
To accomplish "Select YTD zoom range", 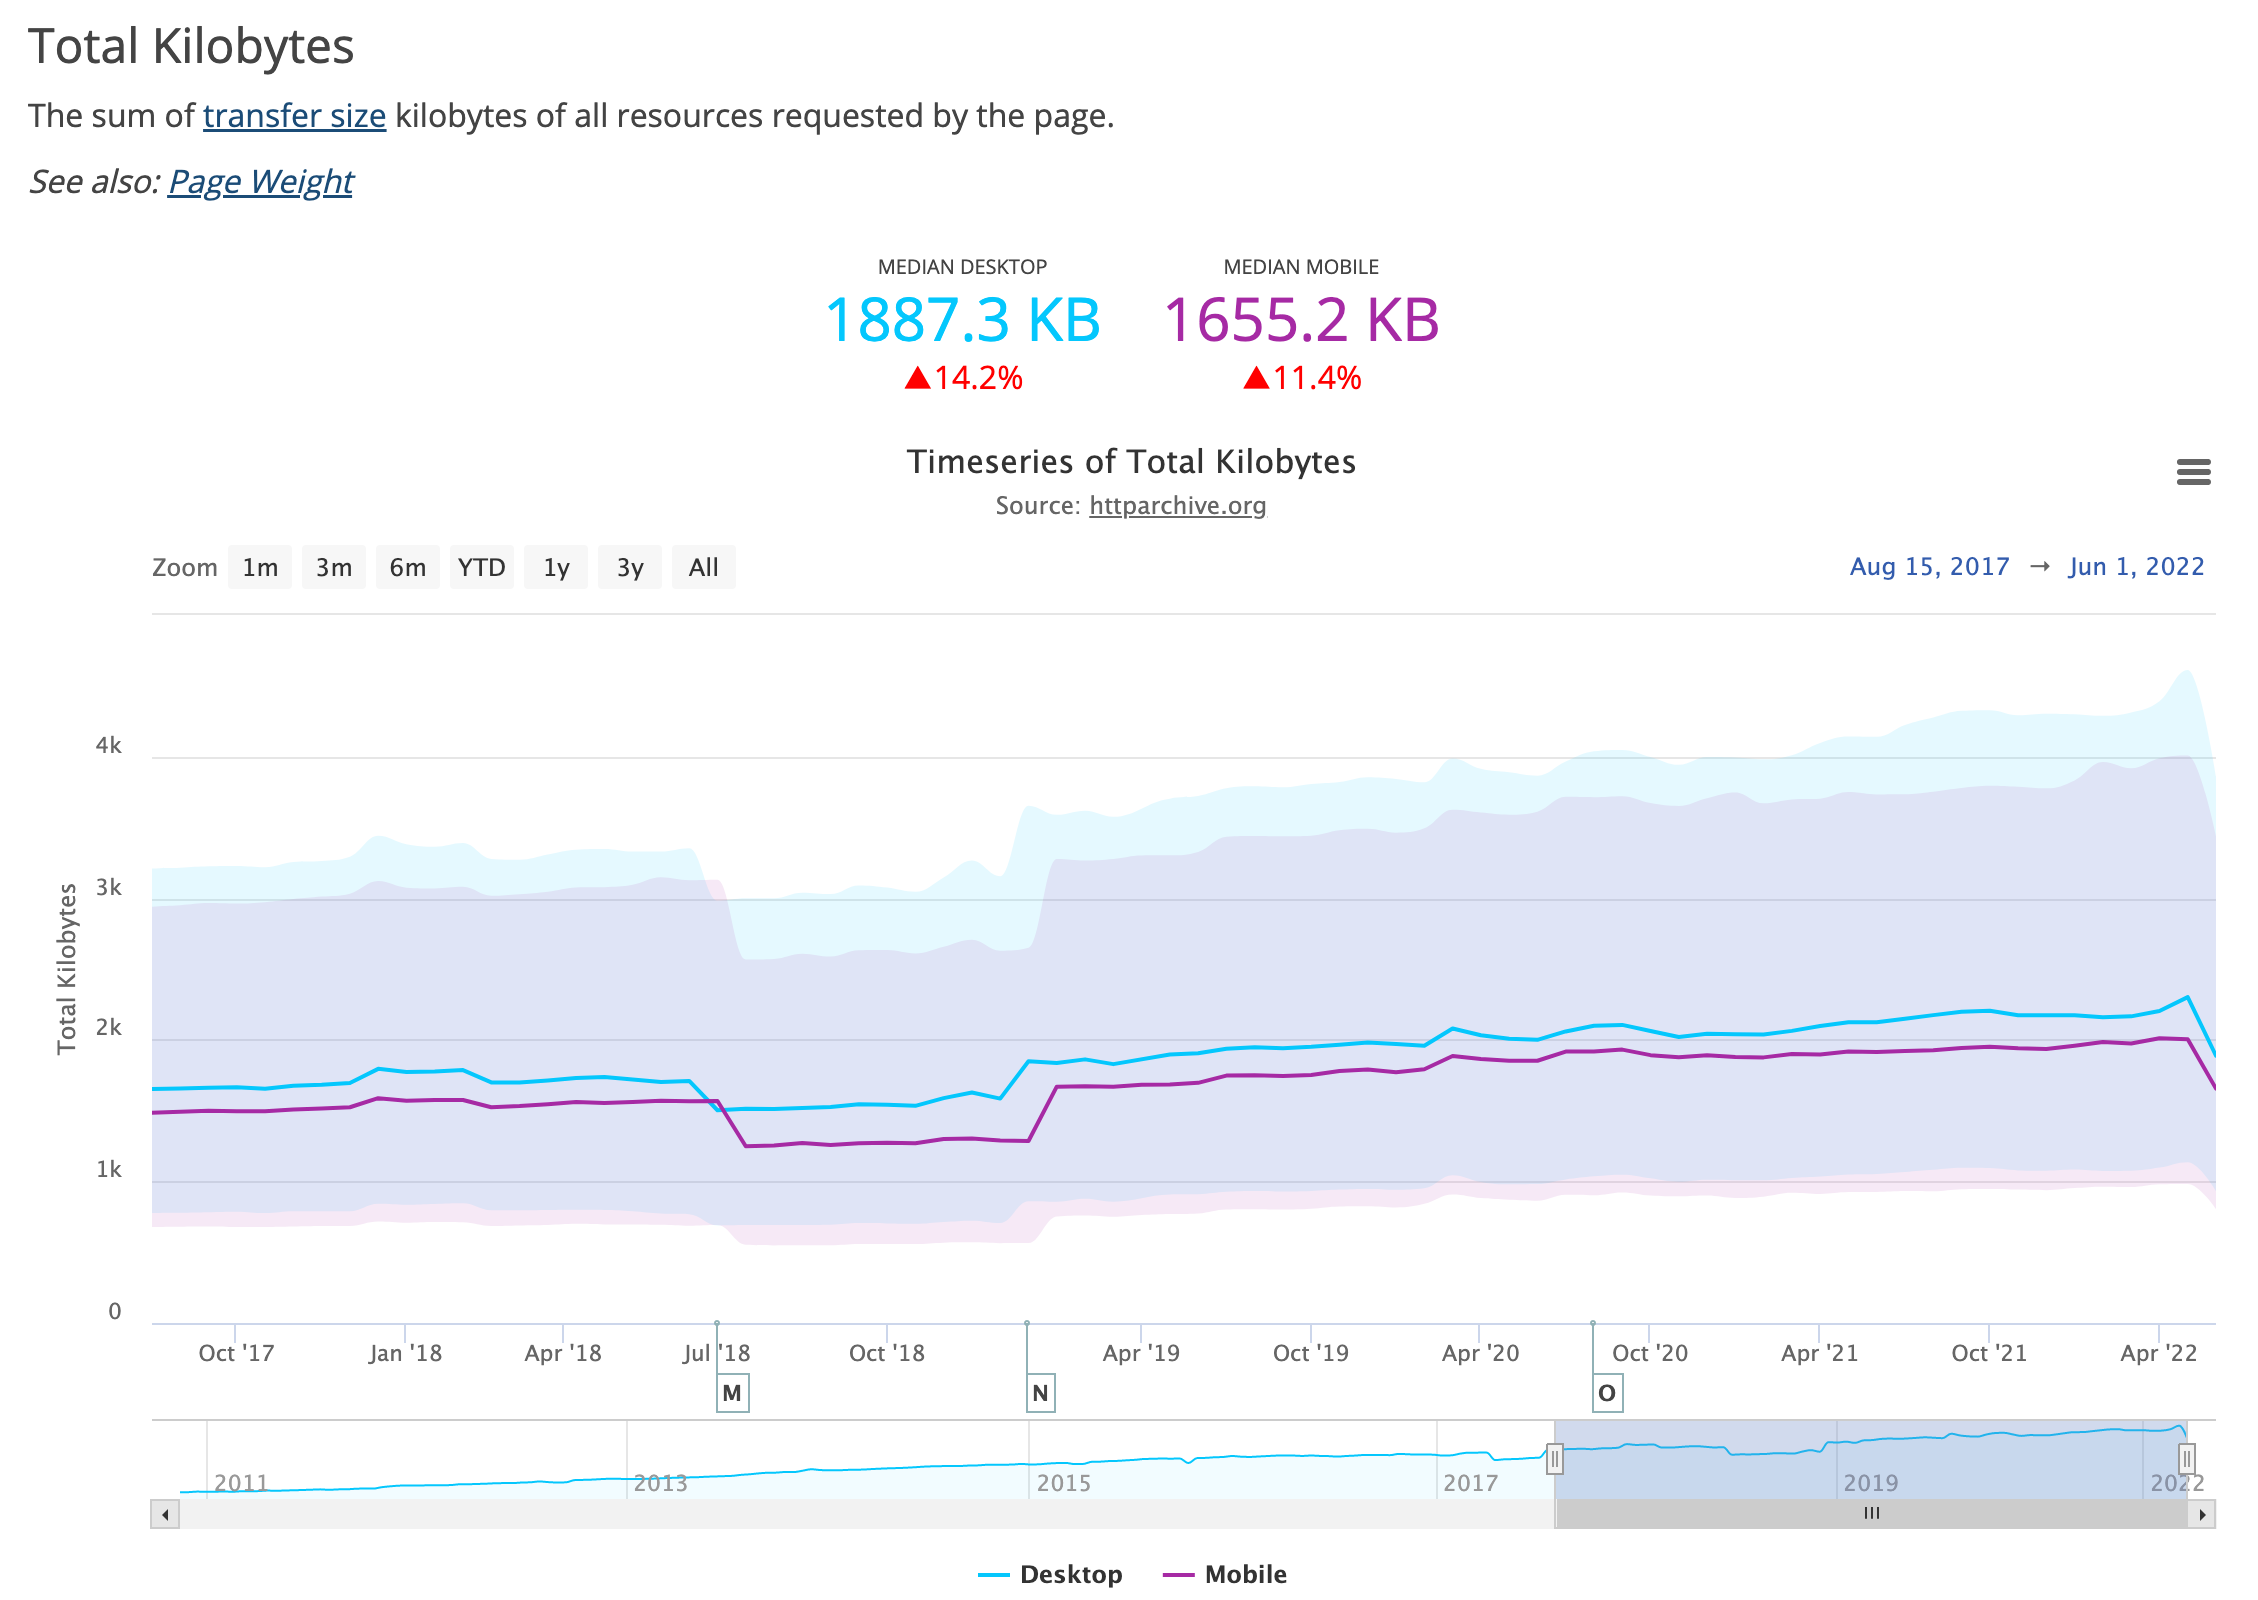I will tap(482, 567).
